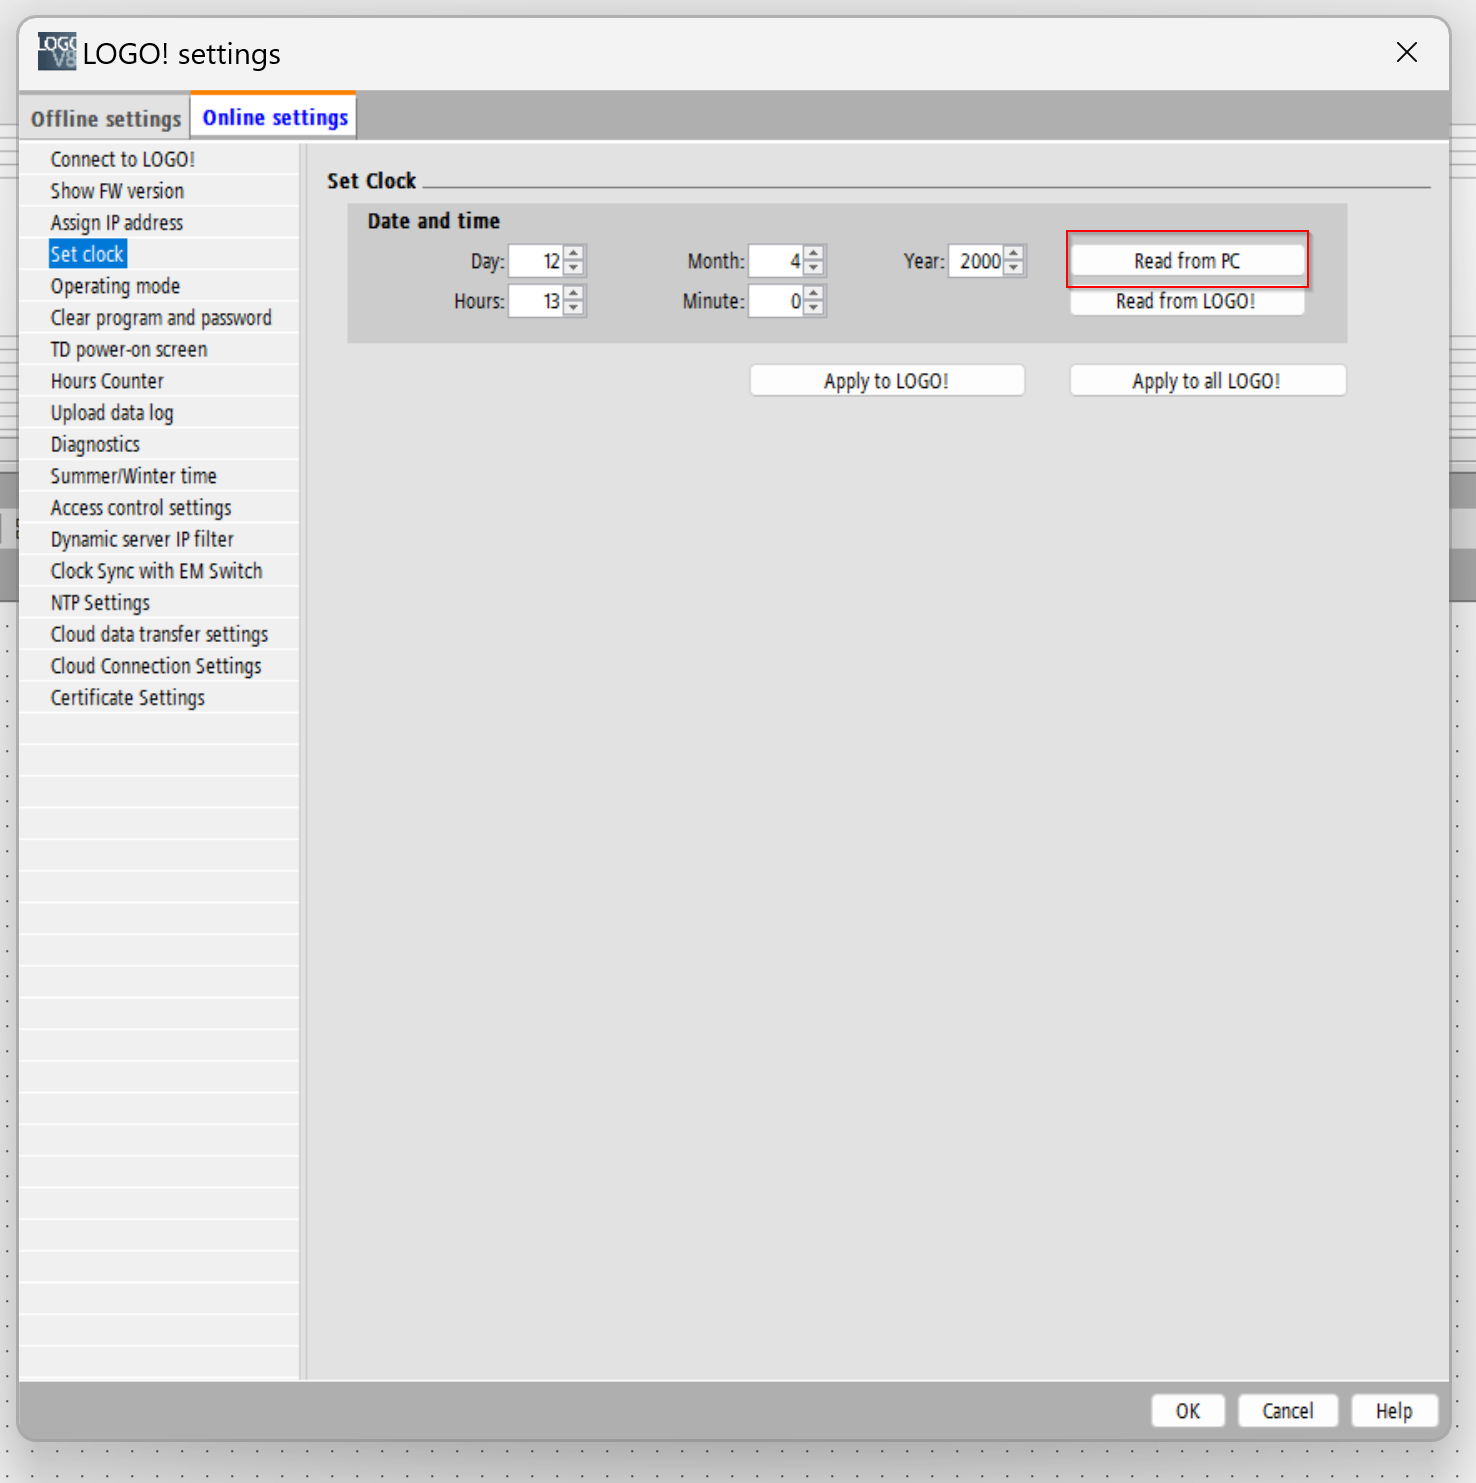The image size is (1476, 1483).
Task: Increase the Year value with up arrow
Action: point(1014,253)
